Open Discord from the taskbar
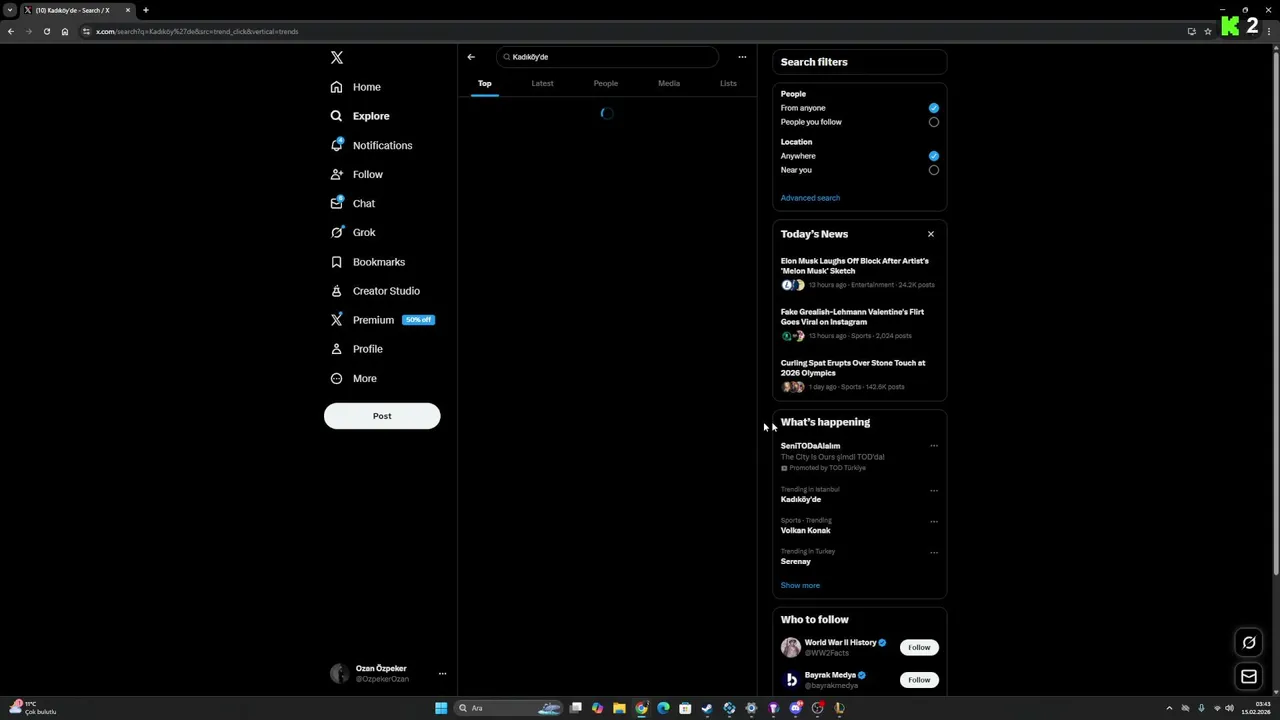1280x720 pixels. (795, 708)
